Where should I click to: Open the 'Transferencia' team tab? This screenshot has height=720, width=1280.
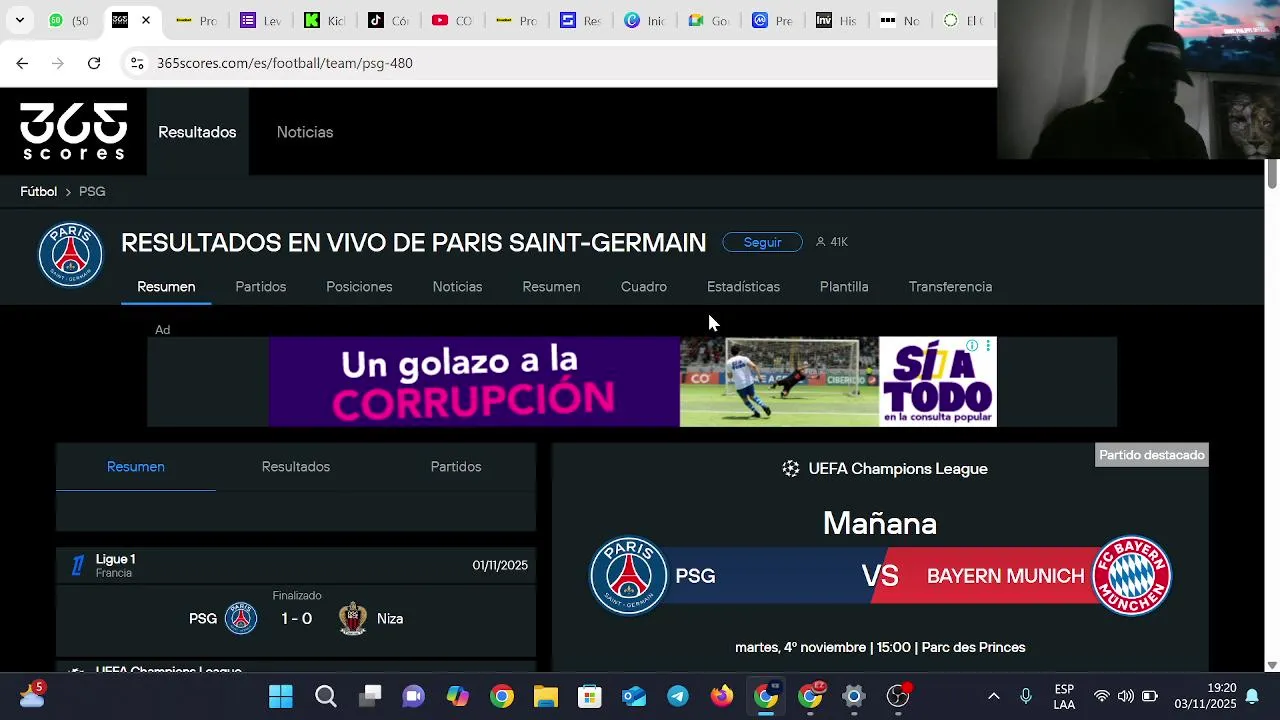pos(950,287)
